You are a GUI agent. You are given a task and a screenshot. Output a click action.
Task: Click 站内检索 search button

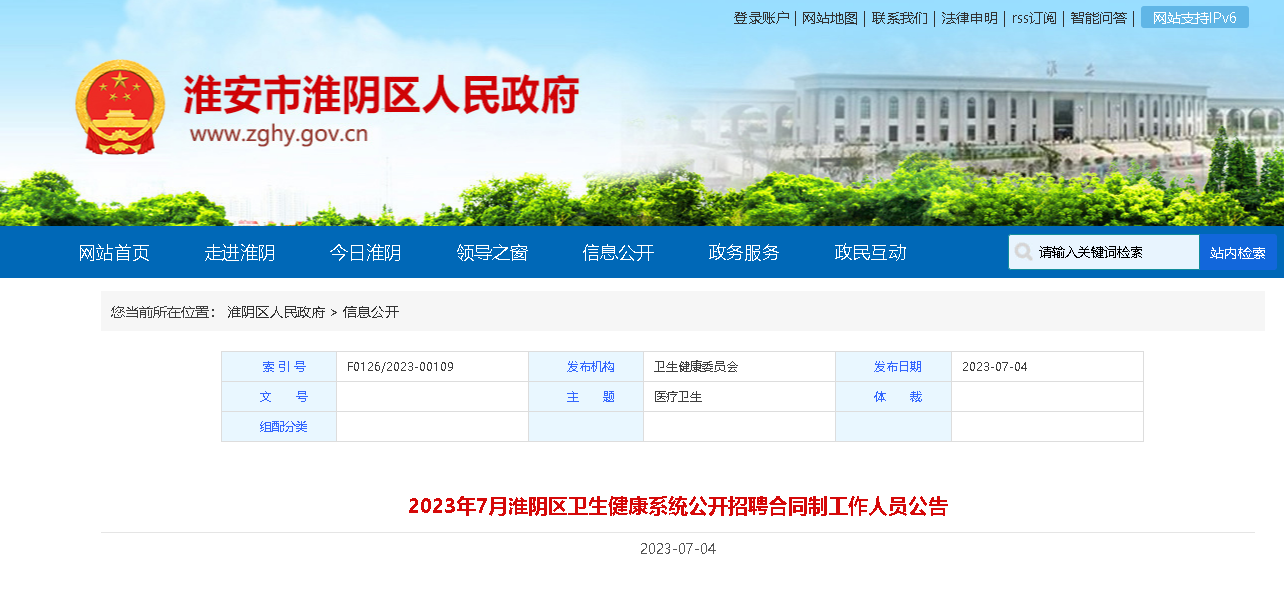pyautogui.click(x=1238, y=253)
